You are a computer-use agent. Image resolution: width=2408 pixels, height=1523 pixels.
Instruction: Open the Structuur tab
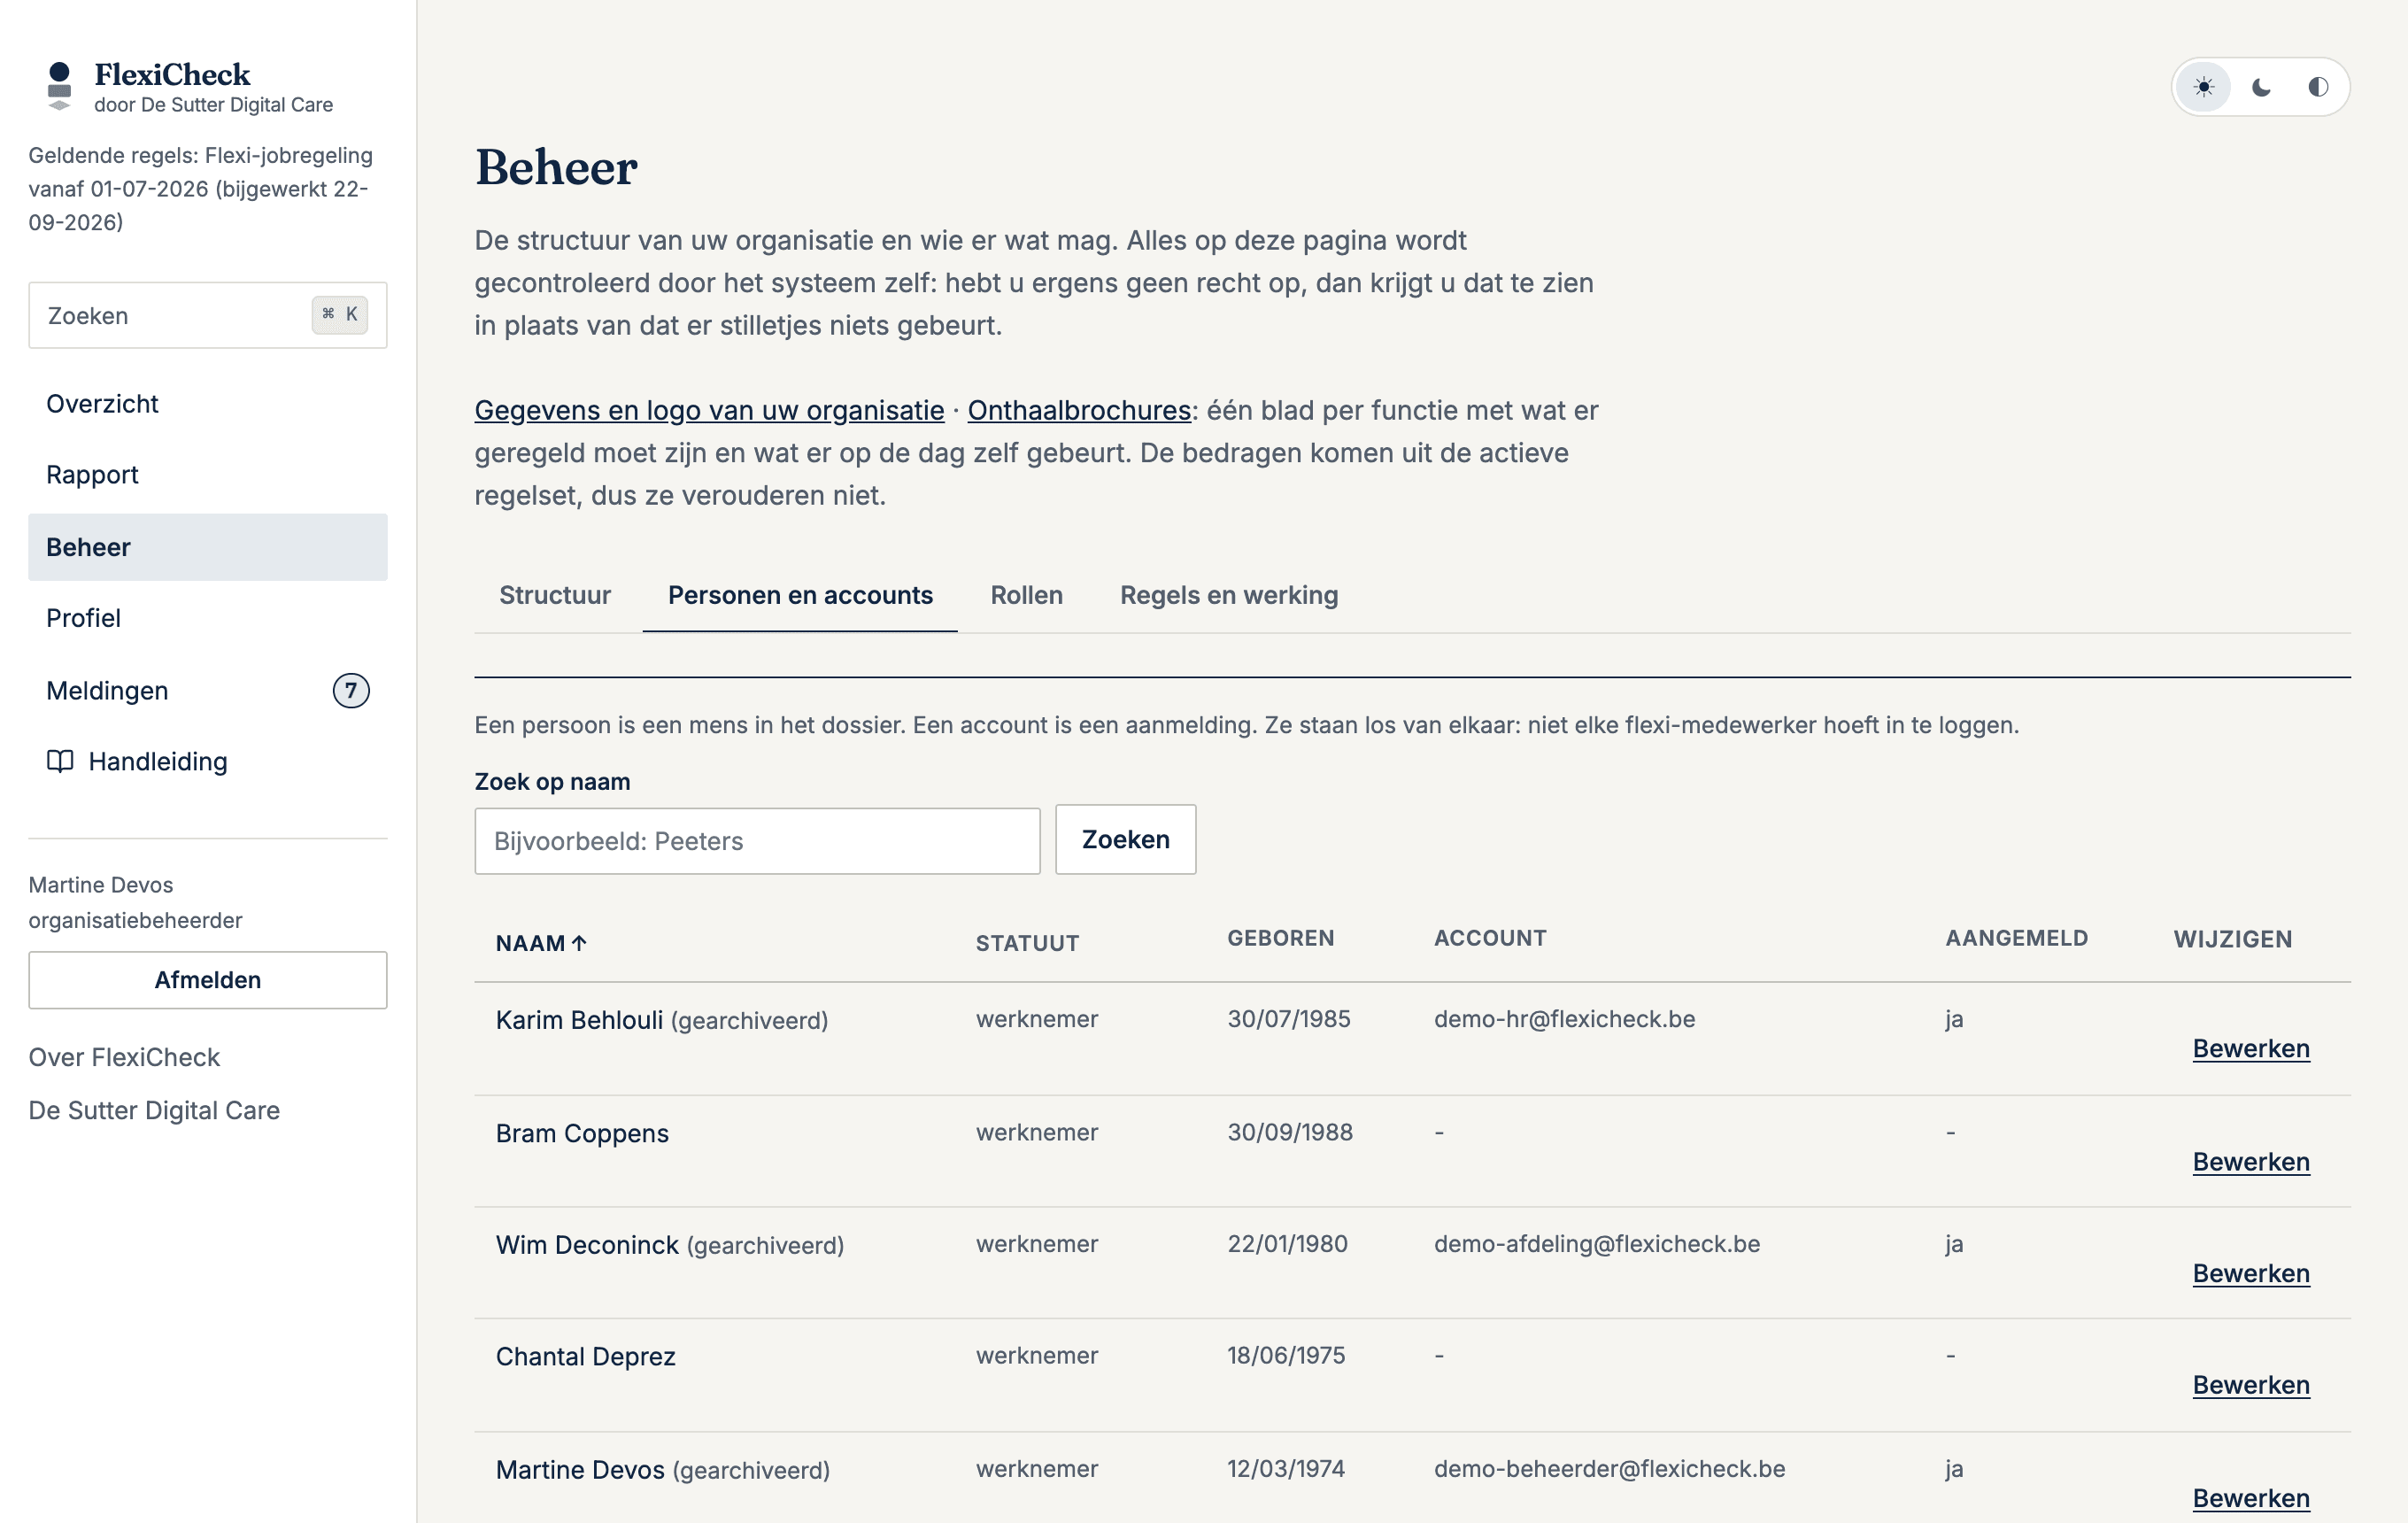click(x=555, y=595)
